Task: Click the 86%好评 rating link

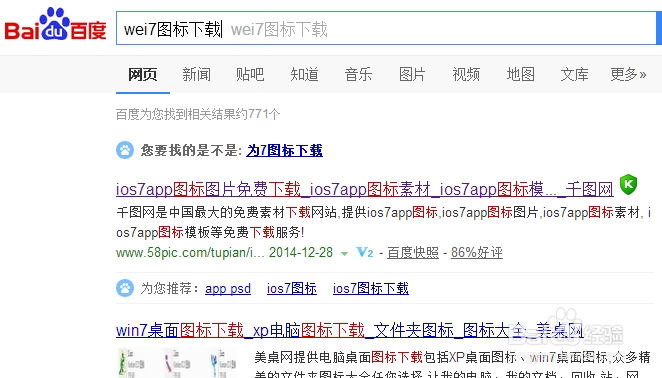Action: tap(477, 253)
